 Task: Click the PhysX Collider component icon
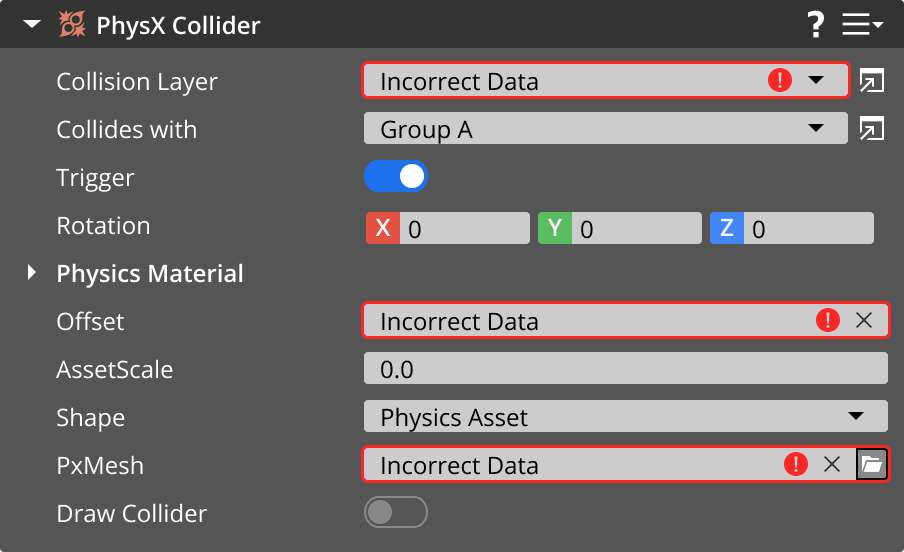pos(71,24)
